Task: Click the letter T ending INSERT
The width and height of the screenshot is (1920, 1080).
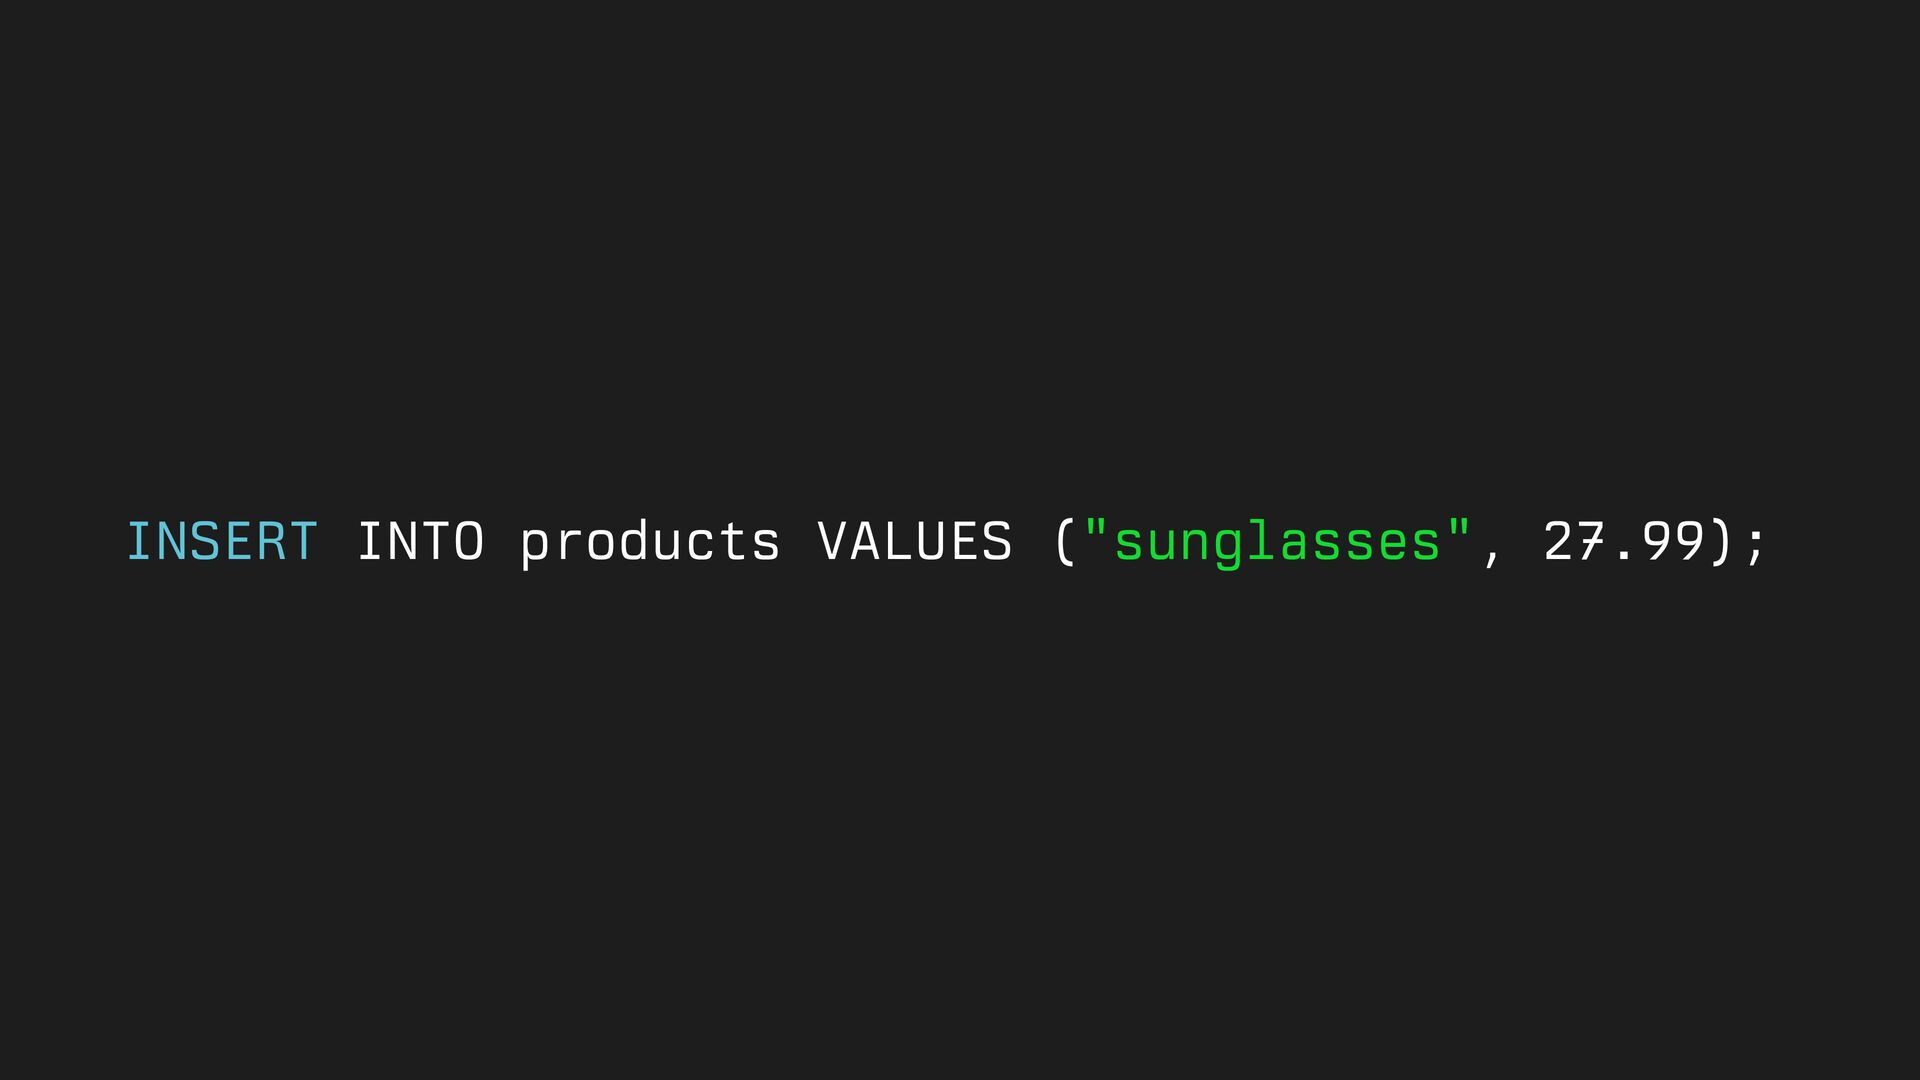Action: (x=304, y=542)
